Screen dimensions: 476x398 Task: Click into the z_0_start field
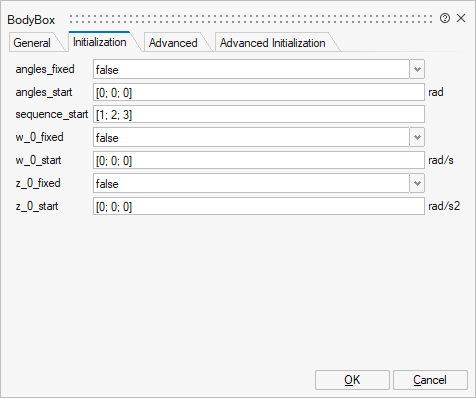[x=259, y=206]
